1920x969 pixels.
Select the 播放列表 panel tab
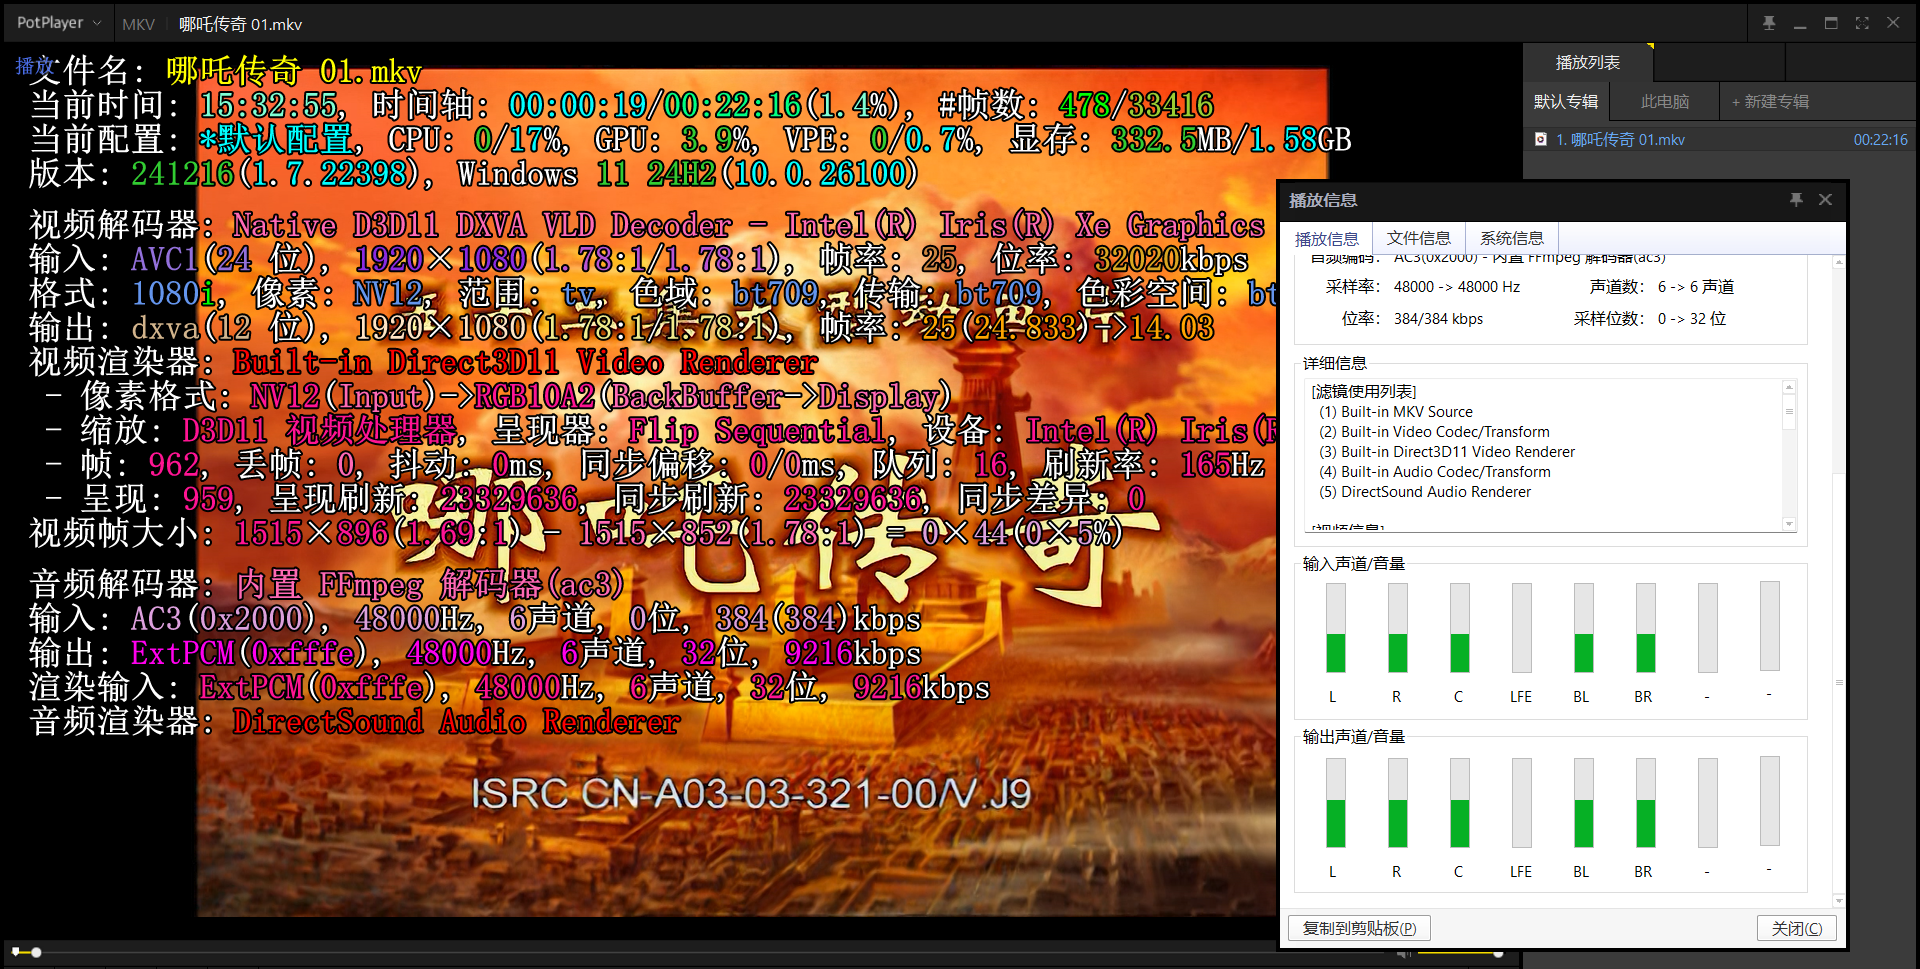coord(1588,62)
